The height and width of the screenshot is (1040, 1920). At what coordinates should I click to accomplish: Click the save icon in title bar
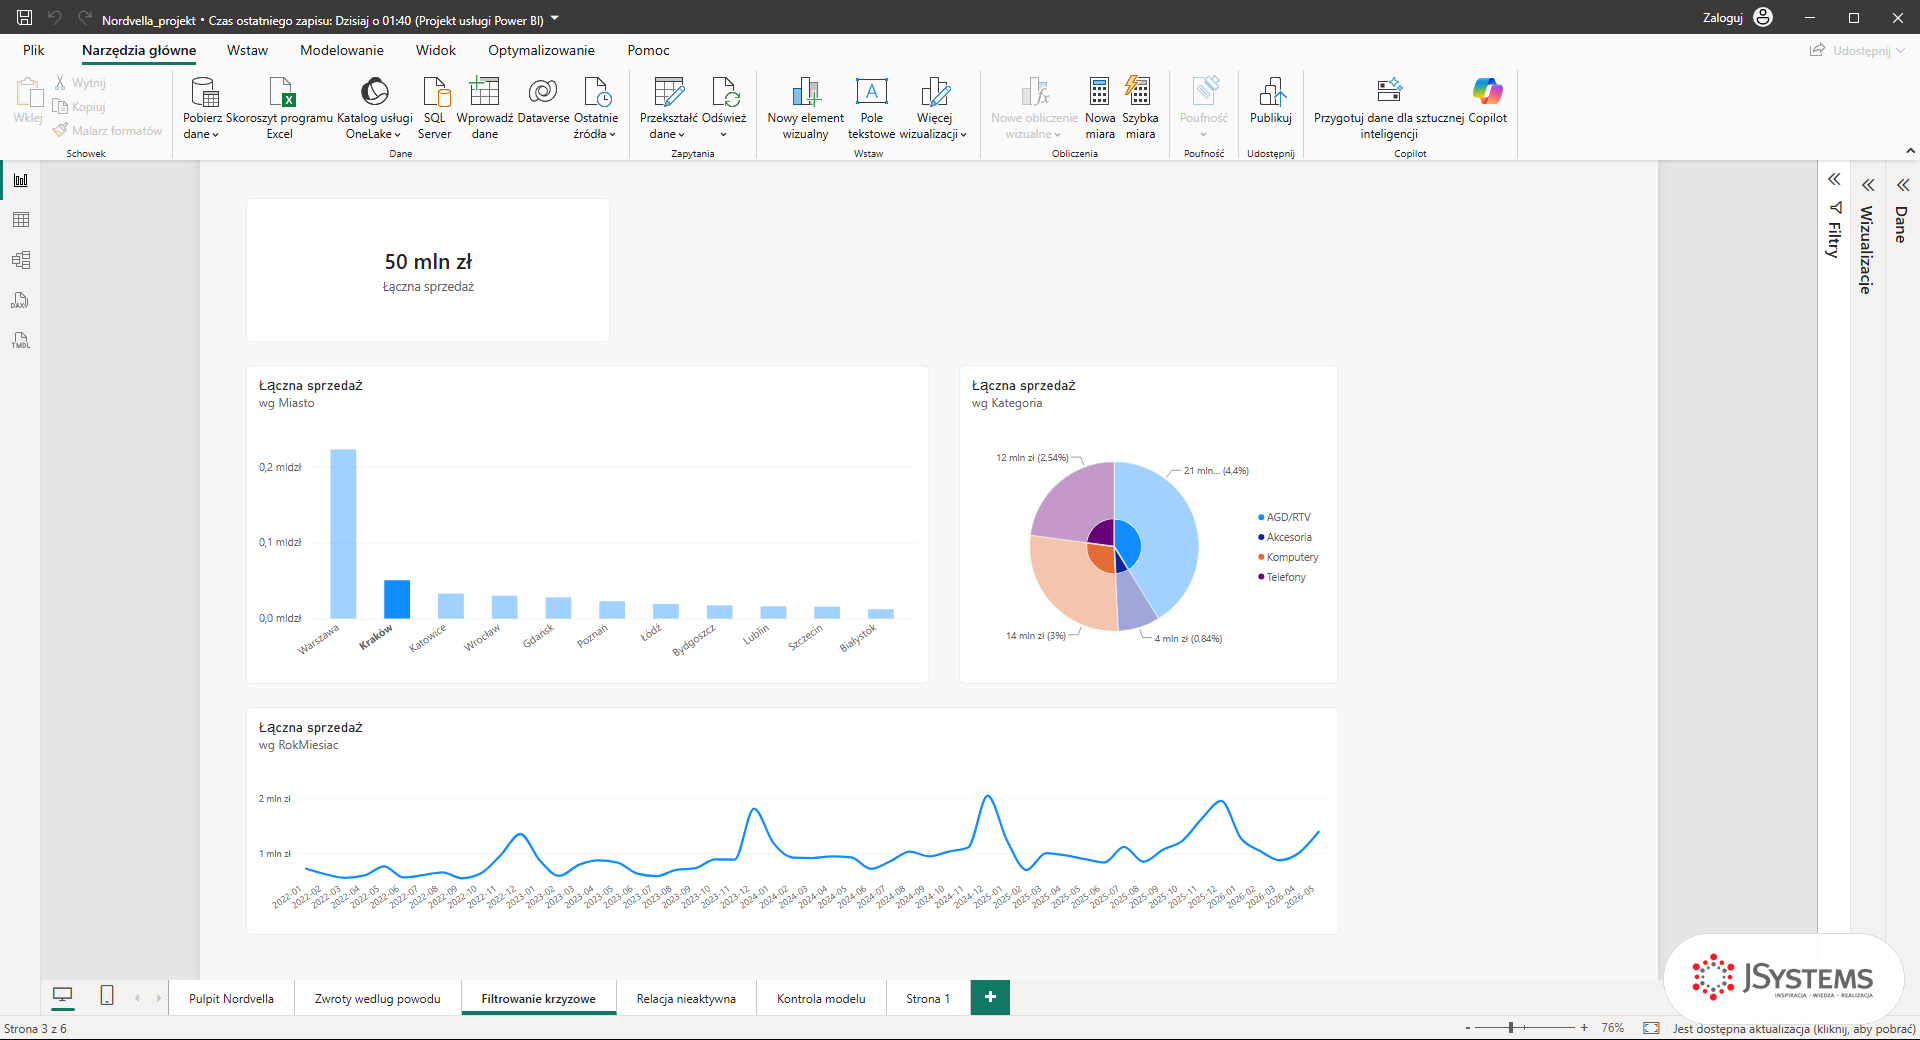coord(25,17)
